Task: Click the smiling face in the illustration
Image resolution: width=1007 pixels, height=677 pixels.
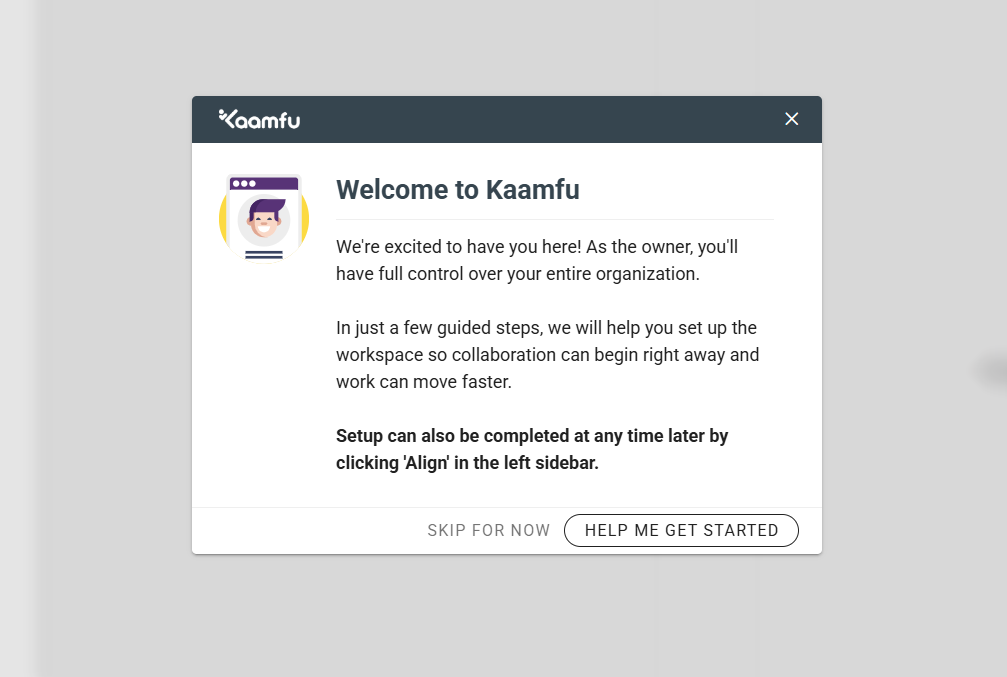Action: (x=265, y=221)
